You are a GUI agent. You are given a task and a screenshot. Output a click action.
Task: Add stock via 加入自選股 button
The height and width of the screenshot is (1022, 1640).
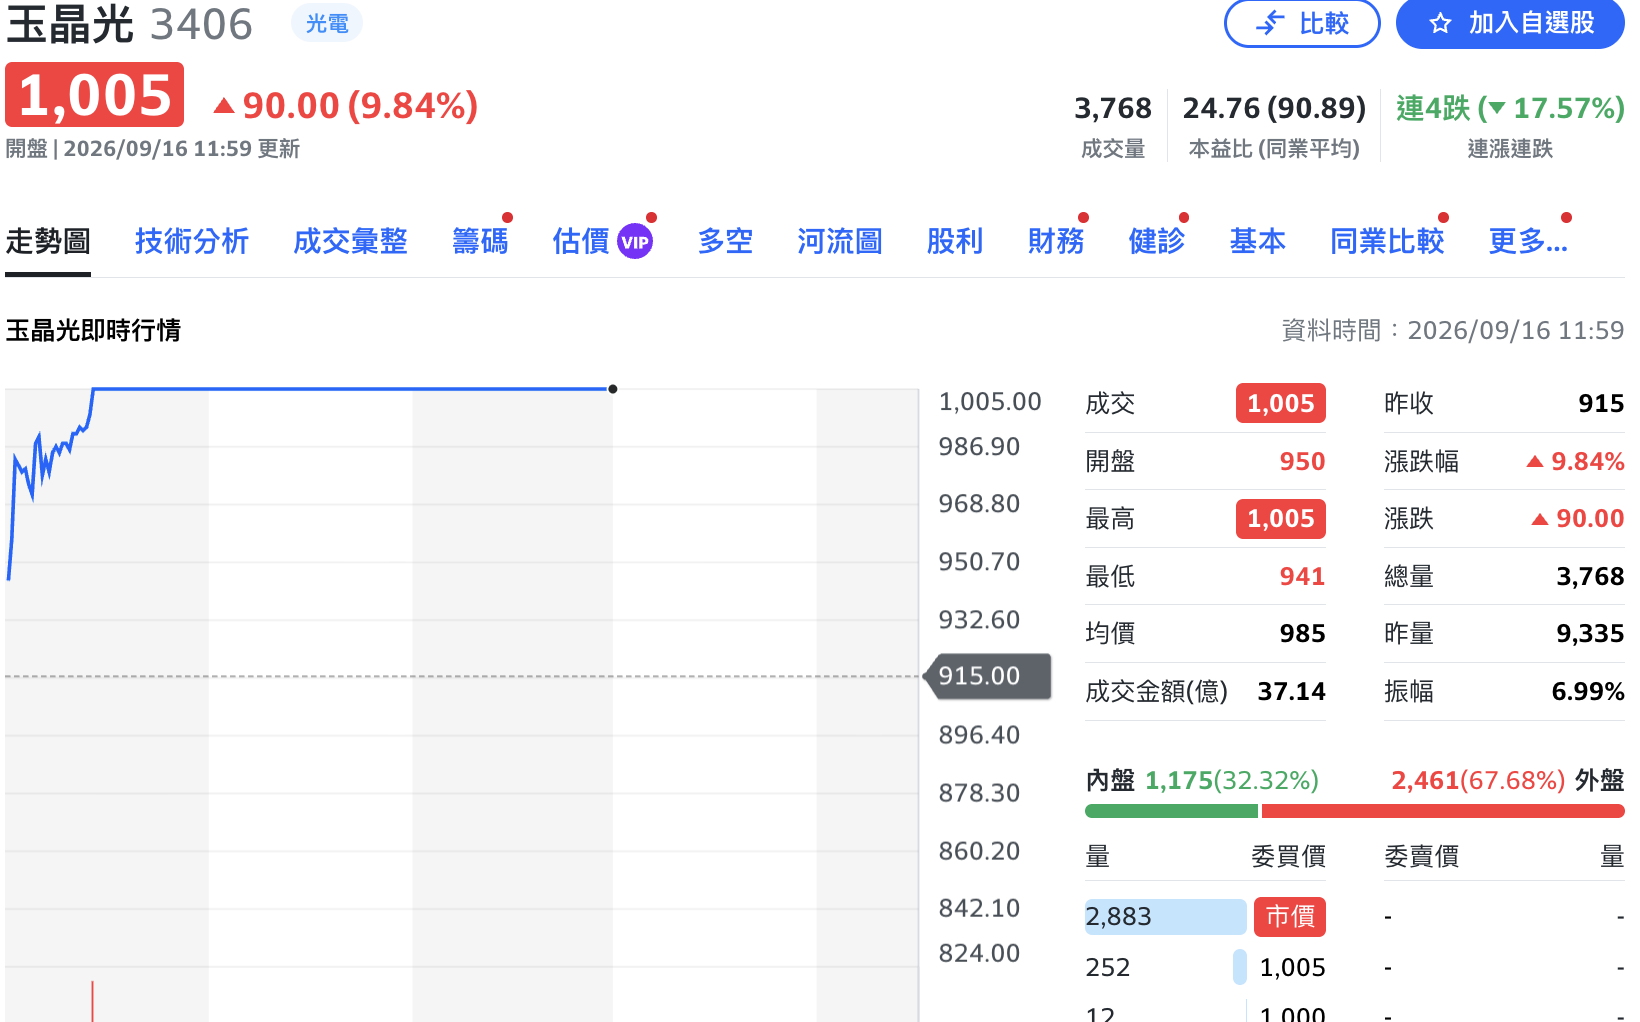point(1510,23)
